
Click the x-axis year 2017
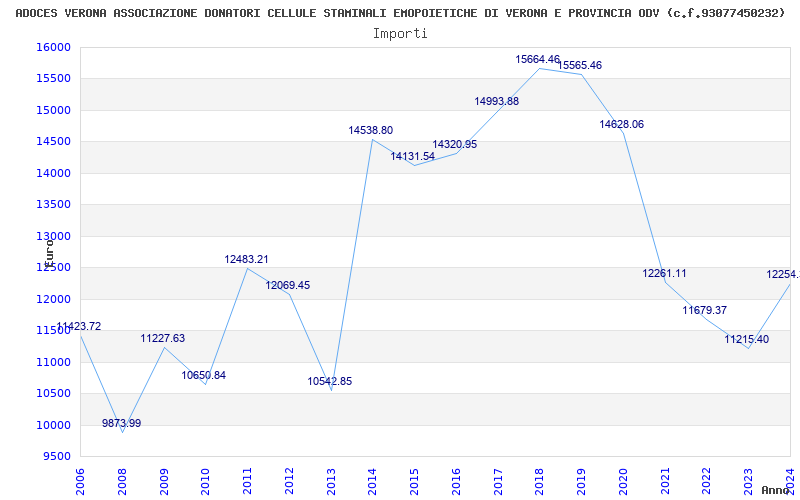(498, 482)
